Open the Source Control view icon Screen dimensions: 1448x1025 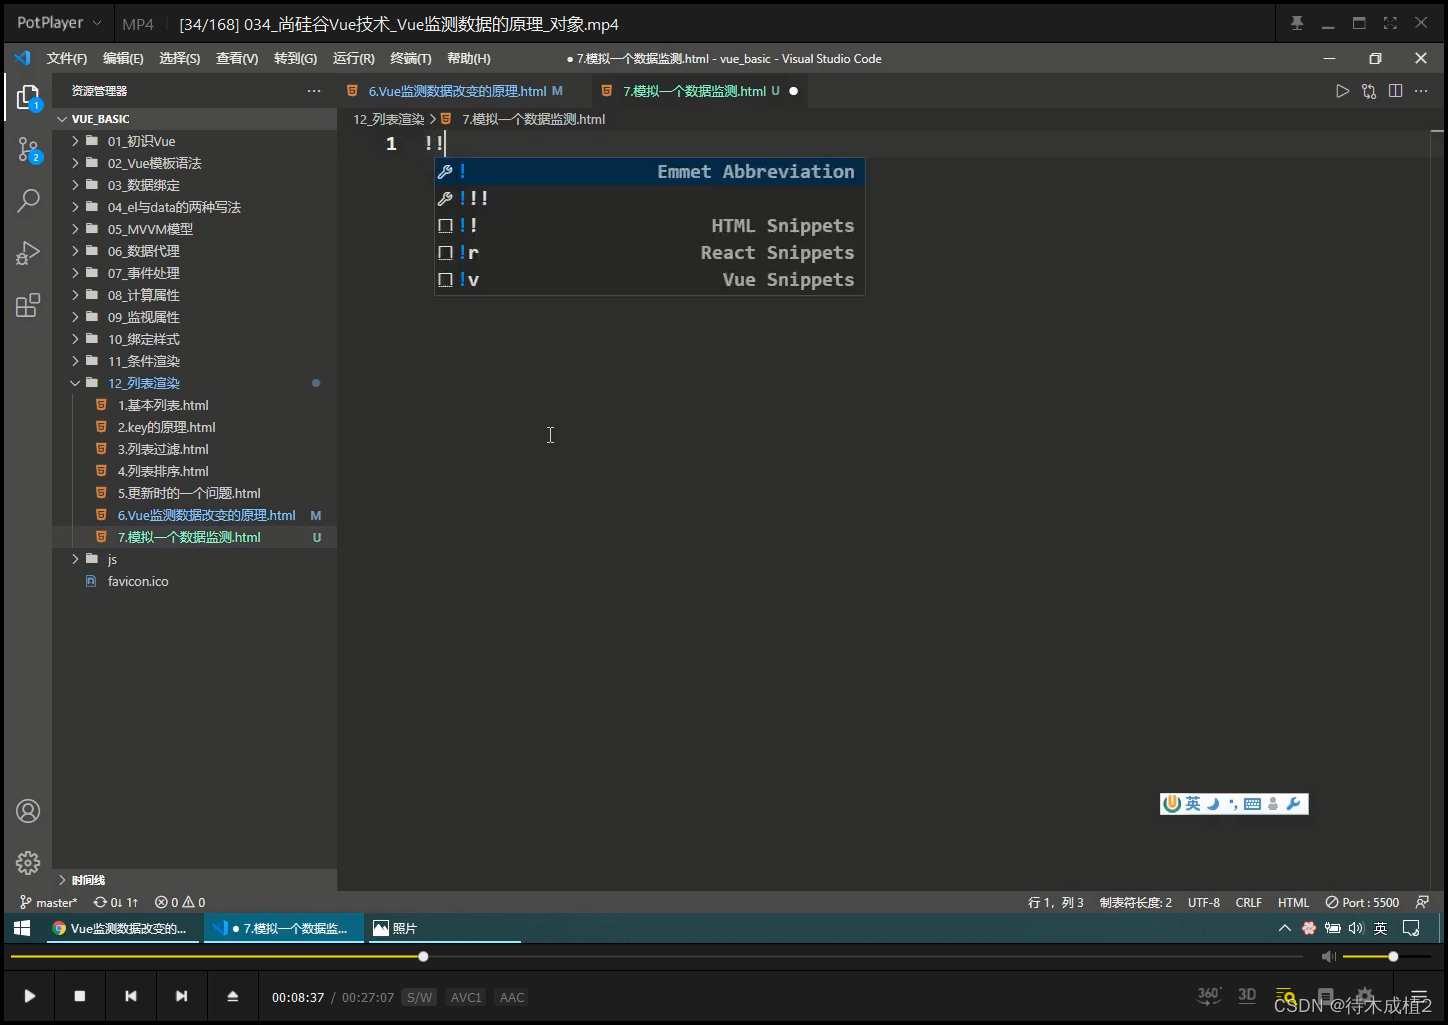28,151
